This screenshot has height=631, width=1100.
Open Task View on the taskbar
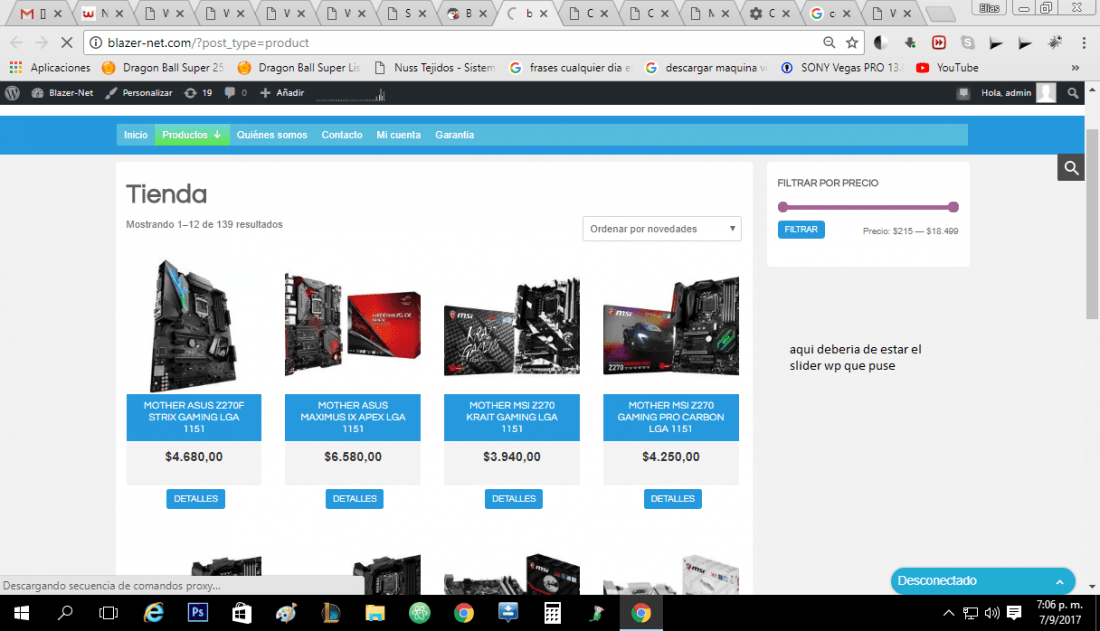(x=109, y=613)
